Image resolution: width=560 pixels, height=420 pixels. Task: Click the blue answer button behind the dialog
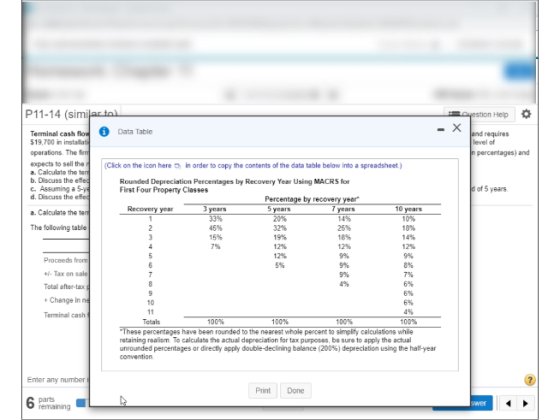tap(481, 403)
